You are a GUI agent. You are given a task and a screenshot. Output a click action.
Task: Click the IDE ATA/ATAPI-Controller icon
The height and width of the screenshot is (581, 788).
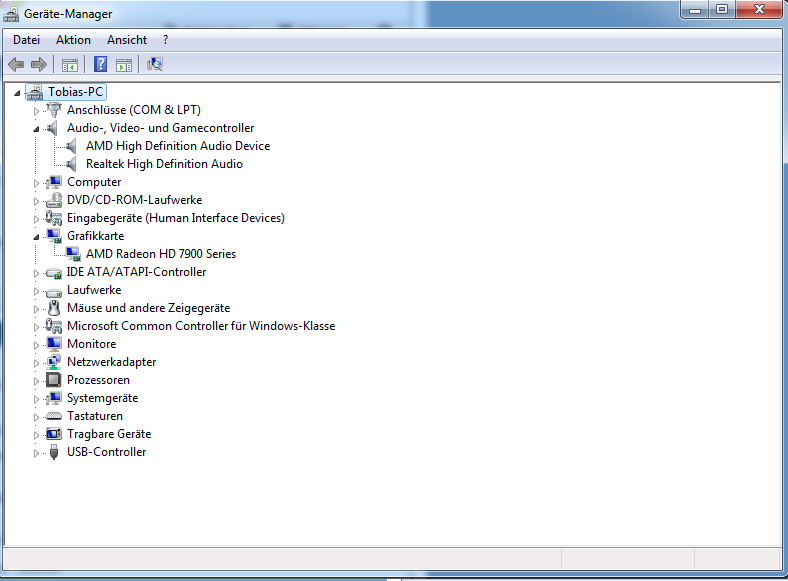click(x=54, y=273)
